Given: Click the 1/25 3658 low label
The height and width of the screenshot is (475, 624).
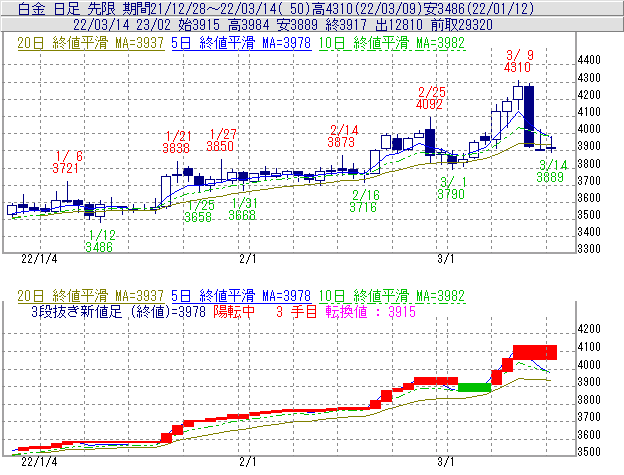Looking at the screenshot, I should point(198,211).
